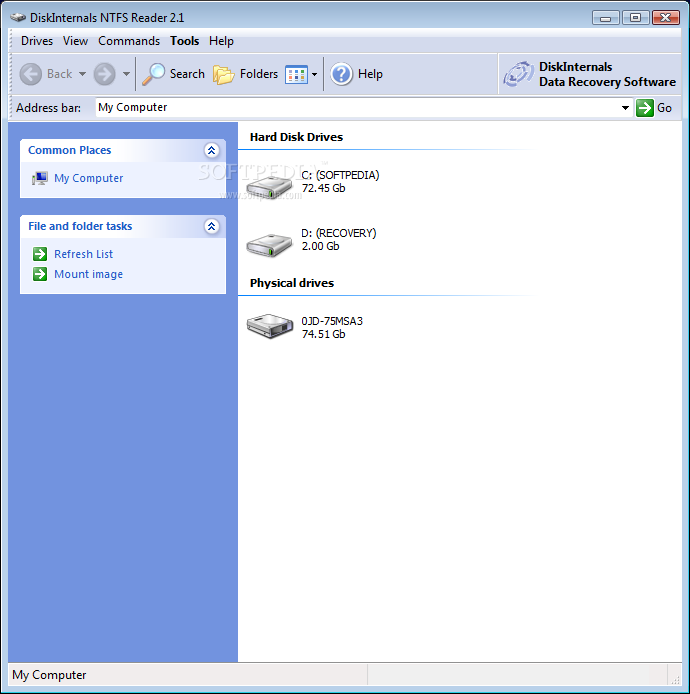Open the Forward history dropdown arrow
This screenshot has width=690, height=694.
[x=126, y=74]
